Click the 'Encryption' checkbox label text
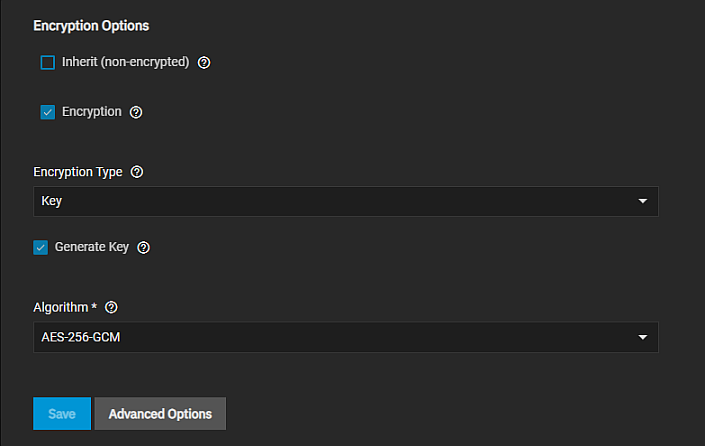The width and height of the screenshot is (705, 446). pos(92,112)
